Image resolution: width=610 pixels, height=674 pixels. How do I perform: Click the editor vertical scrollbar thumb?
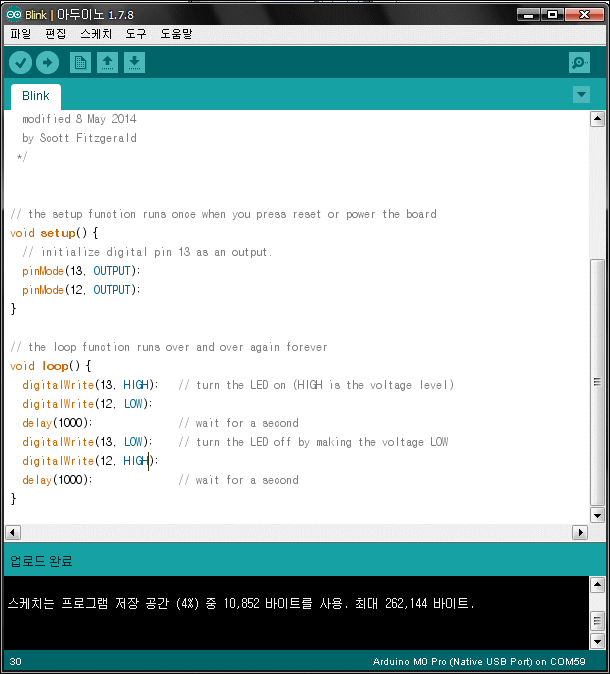(597, 382)
